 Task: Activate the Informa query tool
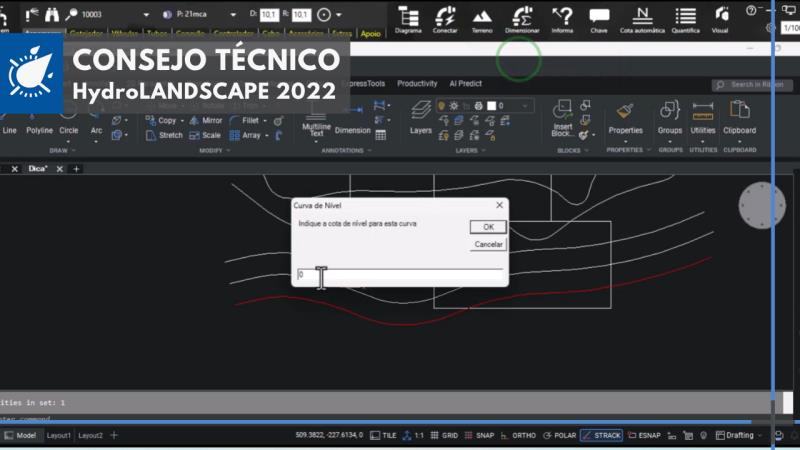pos(562,19)
